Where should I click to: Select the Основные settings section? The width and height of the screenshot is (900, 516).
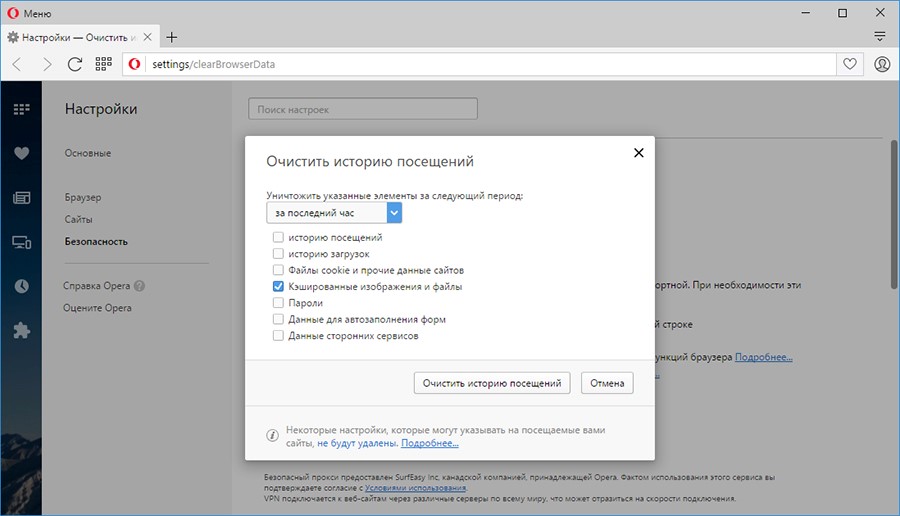click(88, 153)
